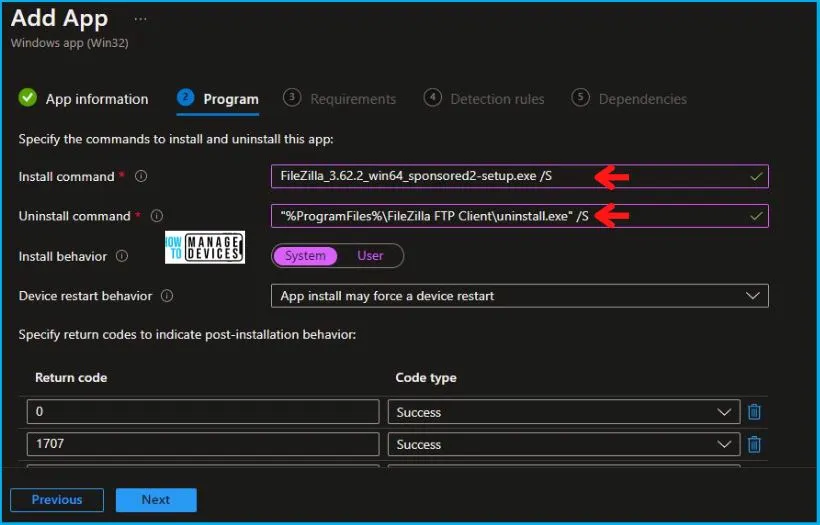Set install behavior to User
The width and height of the screenshot is (820, 525).
pyautogui.click(x=370, y=256)
